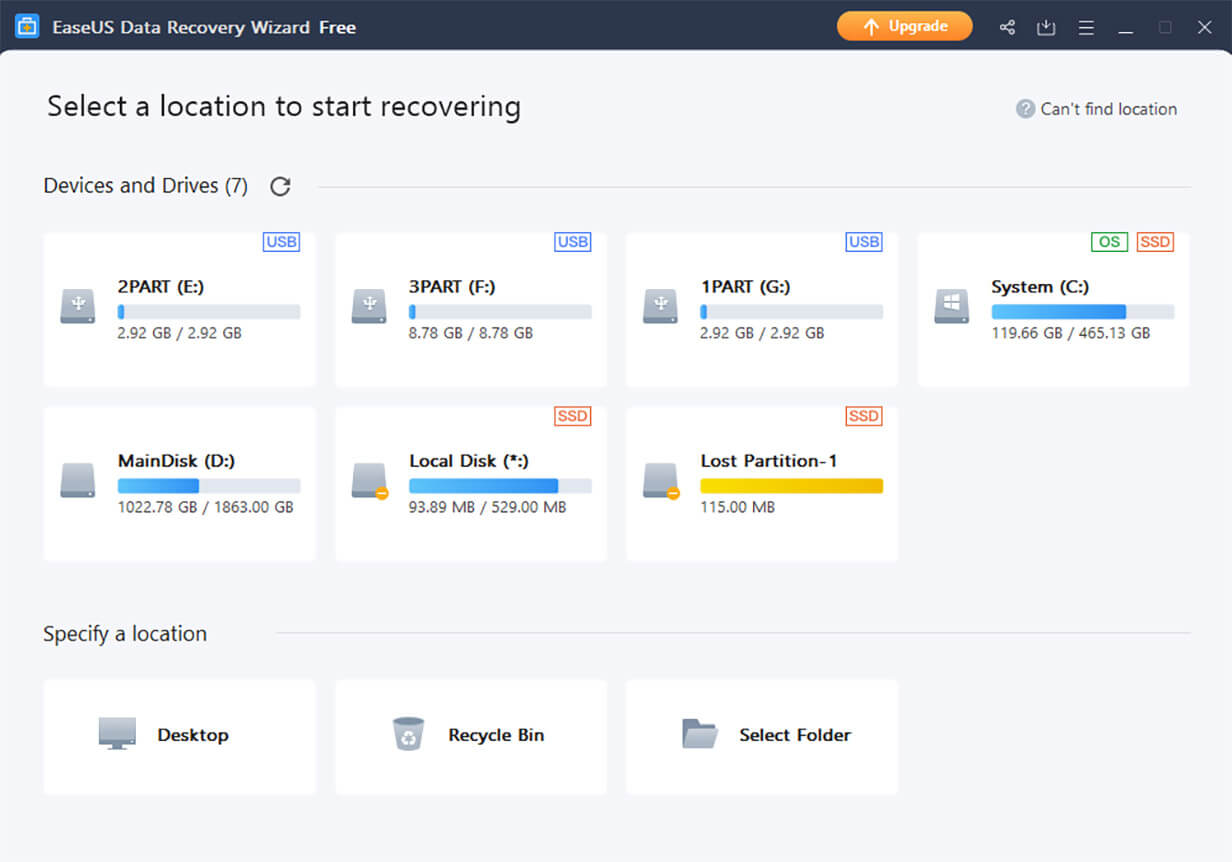This screenshot has width=1232, height=862.
Task: Click the Desktop monitor icon
Action: (x=117, y=734)
